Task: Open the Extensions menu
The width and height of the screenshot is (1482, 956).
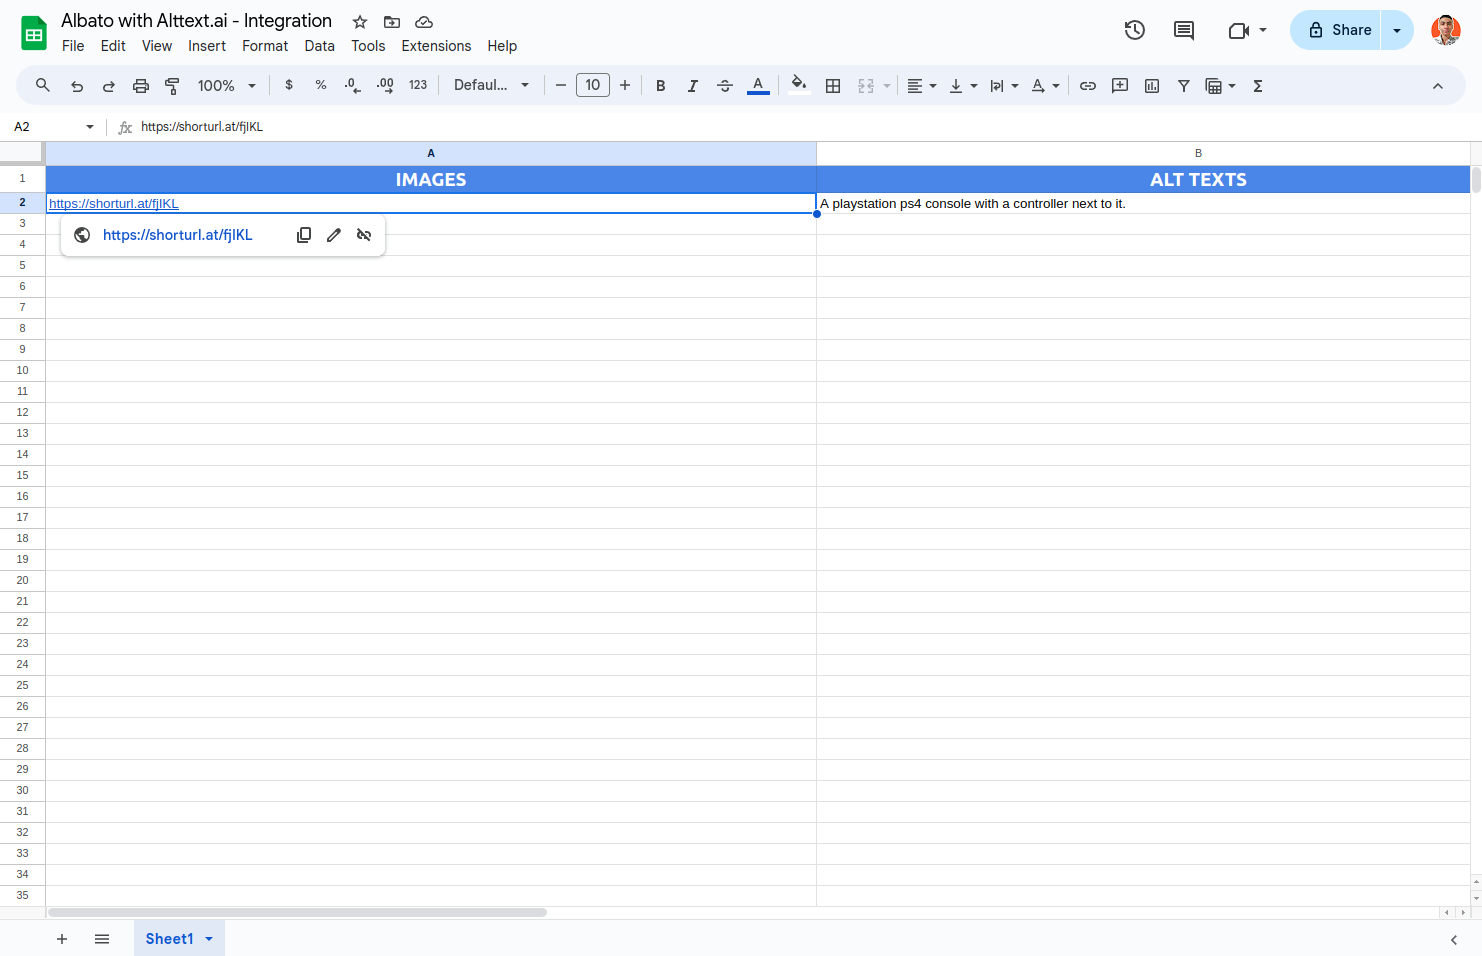Action: [x=436, y=46]
